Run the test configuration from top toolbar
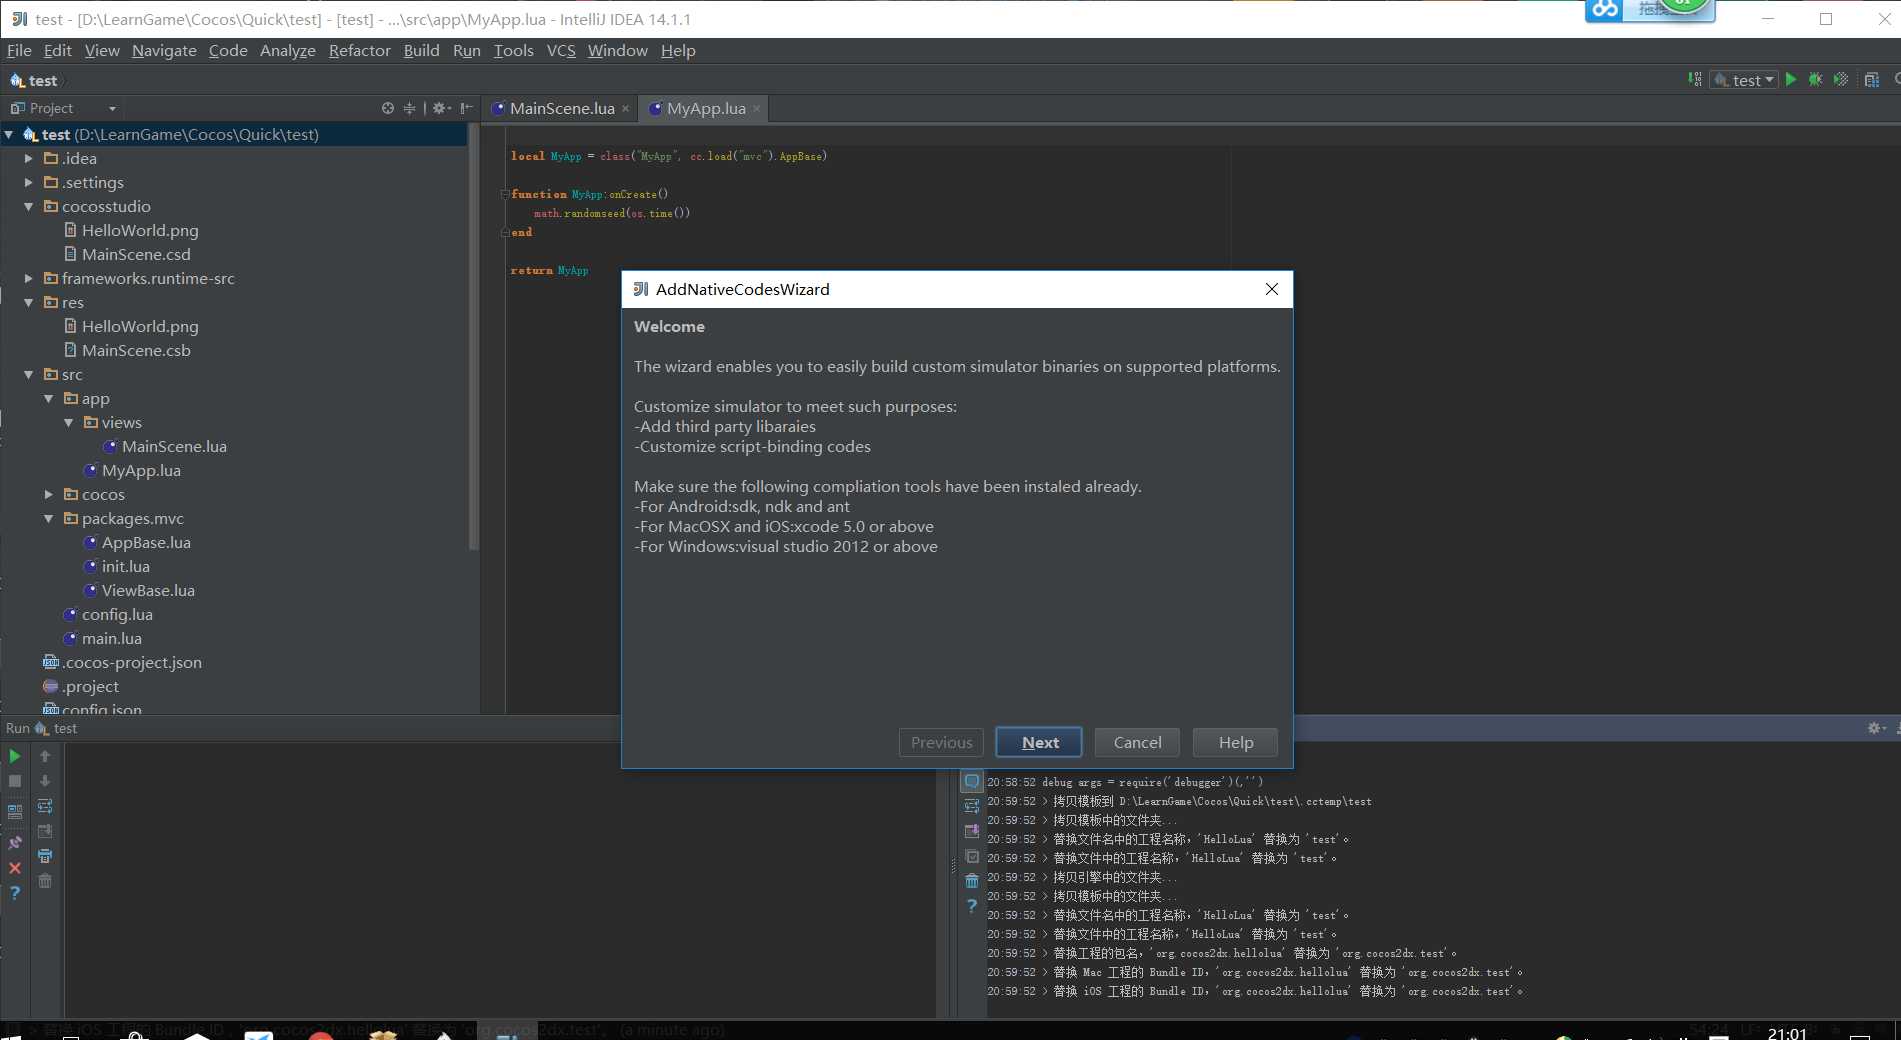This screenshot has height=1040, width=1901. tap(1791, 80)
